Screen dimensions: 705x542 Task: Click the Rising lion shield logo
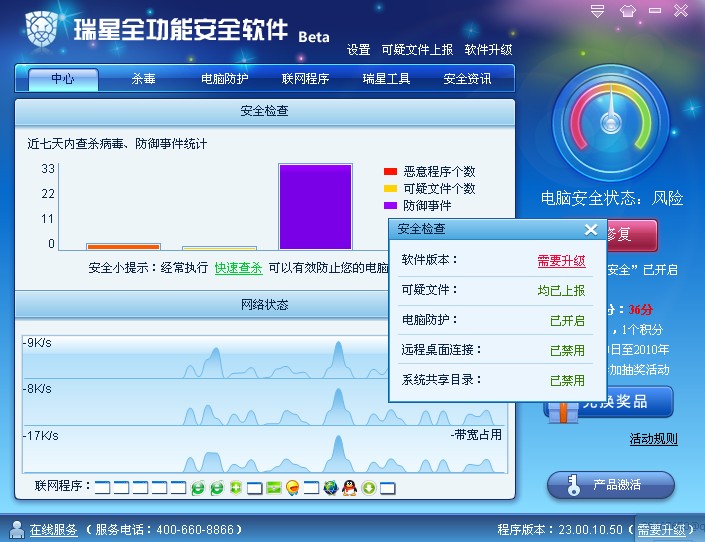click(x=41, y=28)
